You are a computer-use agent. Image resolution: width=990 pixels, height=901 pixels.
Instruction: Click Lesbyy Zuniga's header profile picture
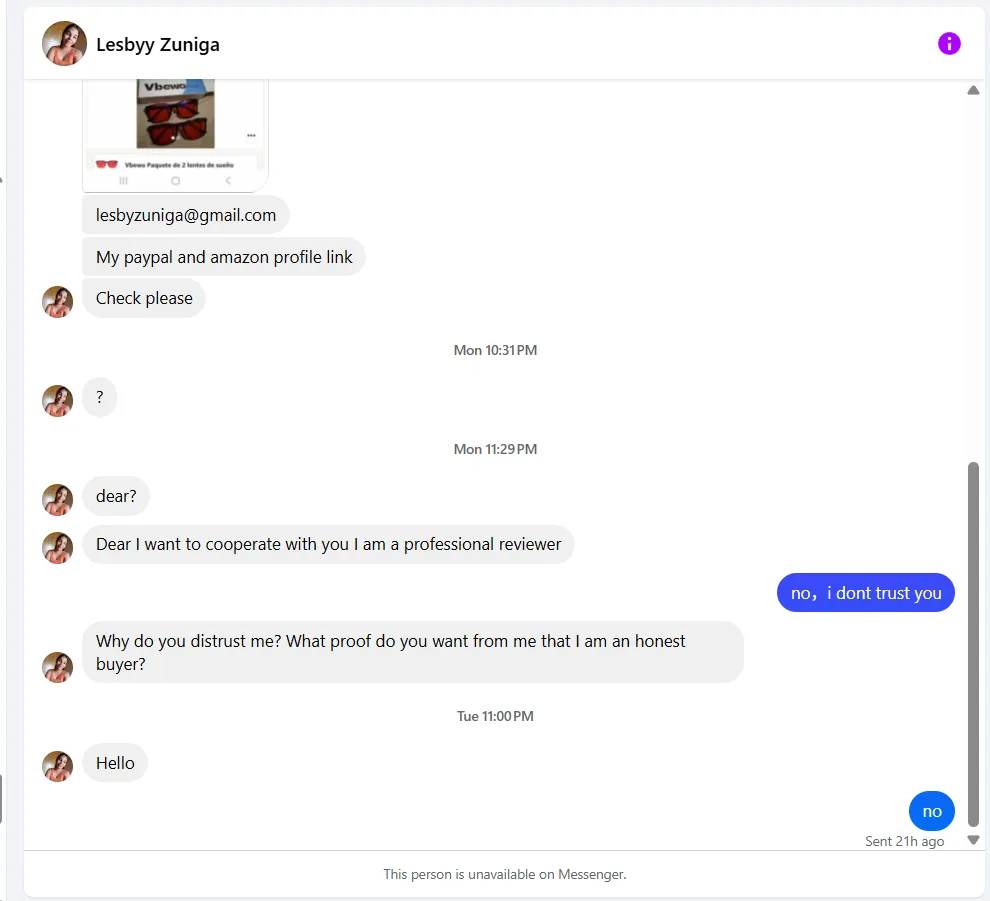(x=64, y=44)
